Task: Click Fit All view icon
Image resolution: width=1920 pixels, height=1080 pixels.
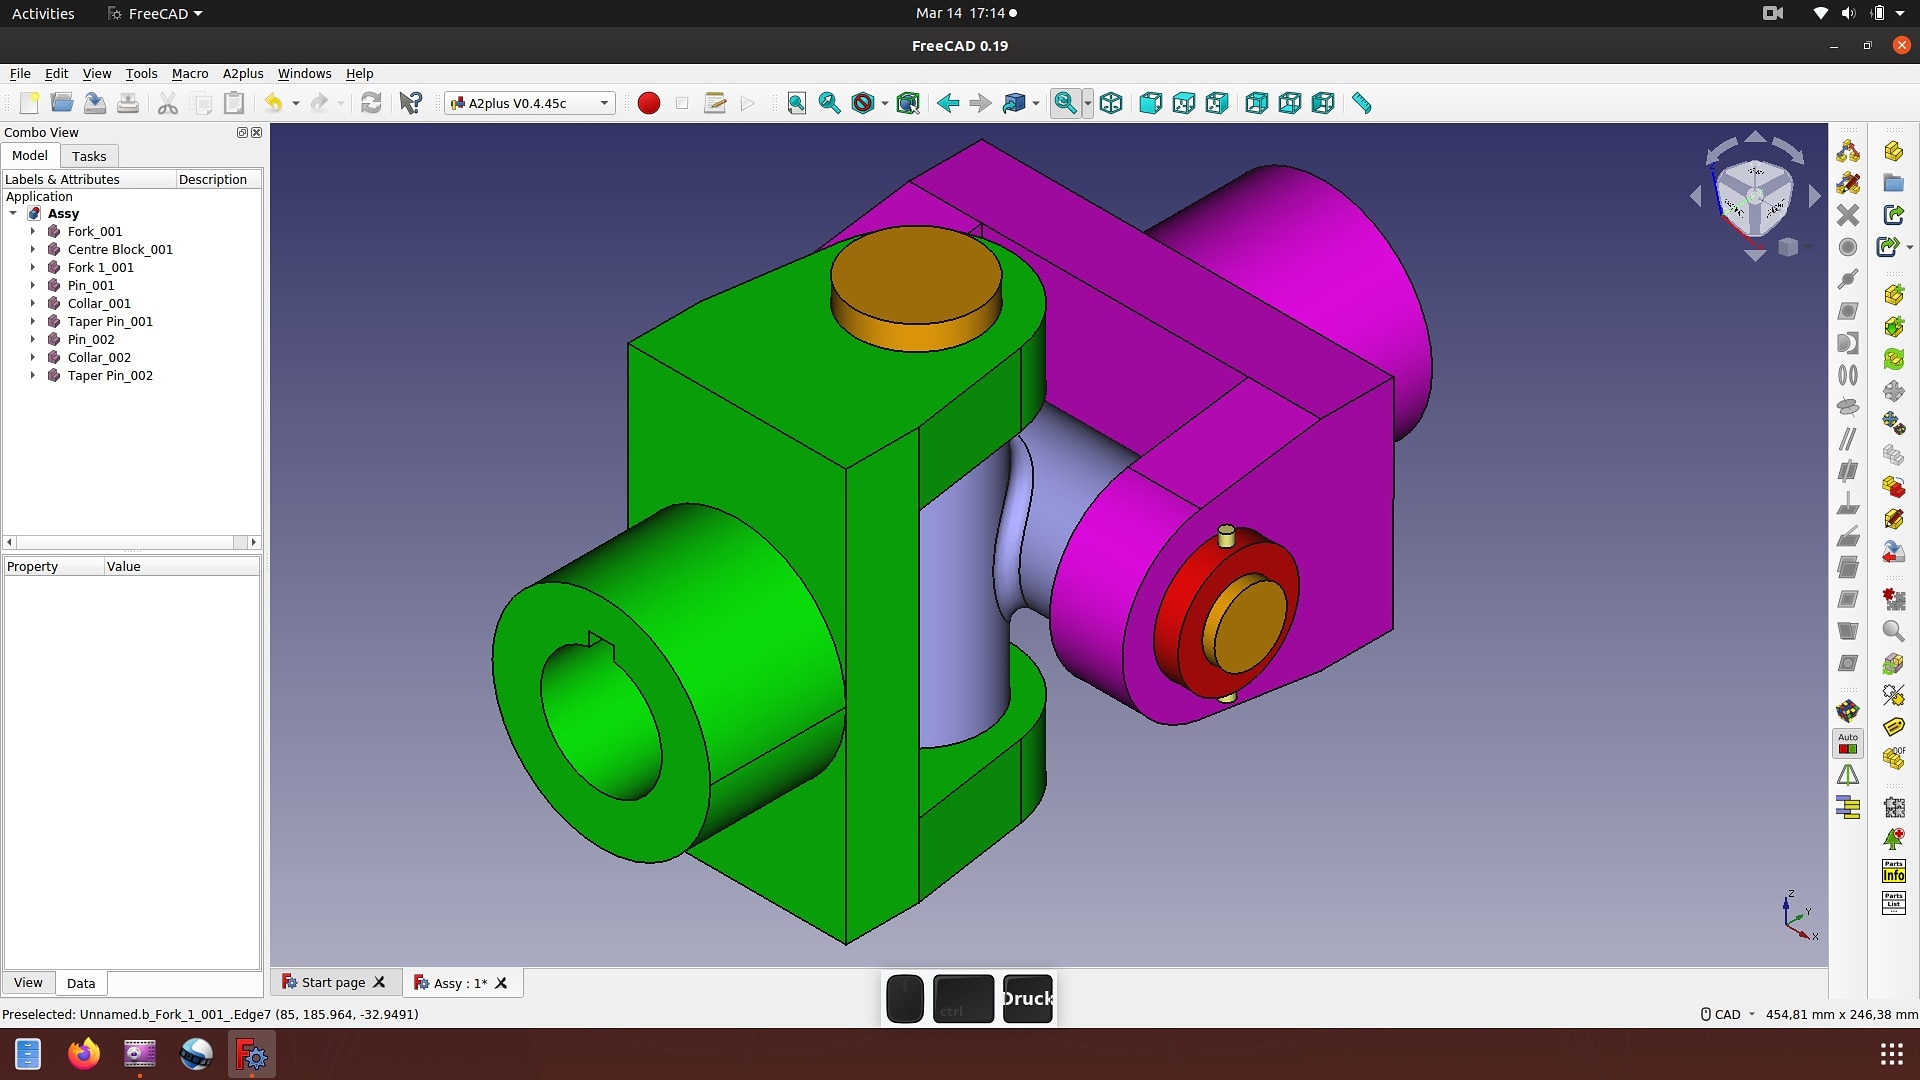Action: click(x=797, y=103)
